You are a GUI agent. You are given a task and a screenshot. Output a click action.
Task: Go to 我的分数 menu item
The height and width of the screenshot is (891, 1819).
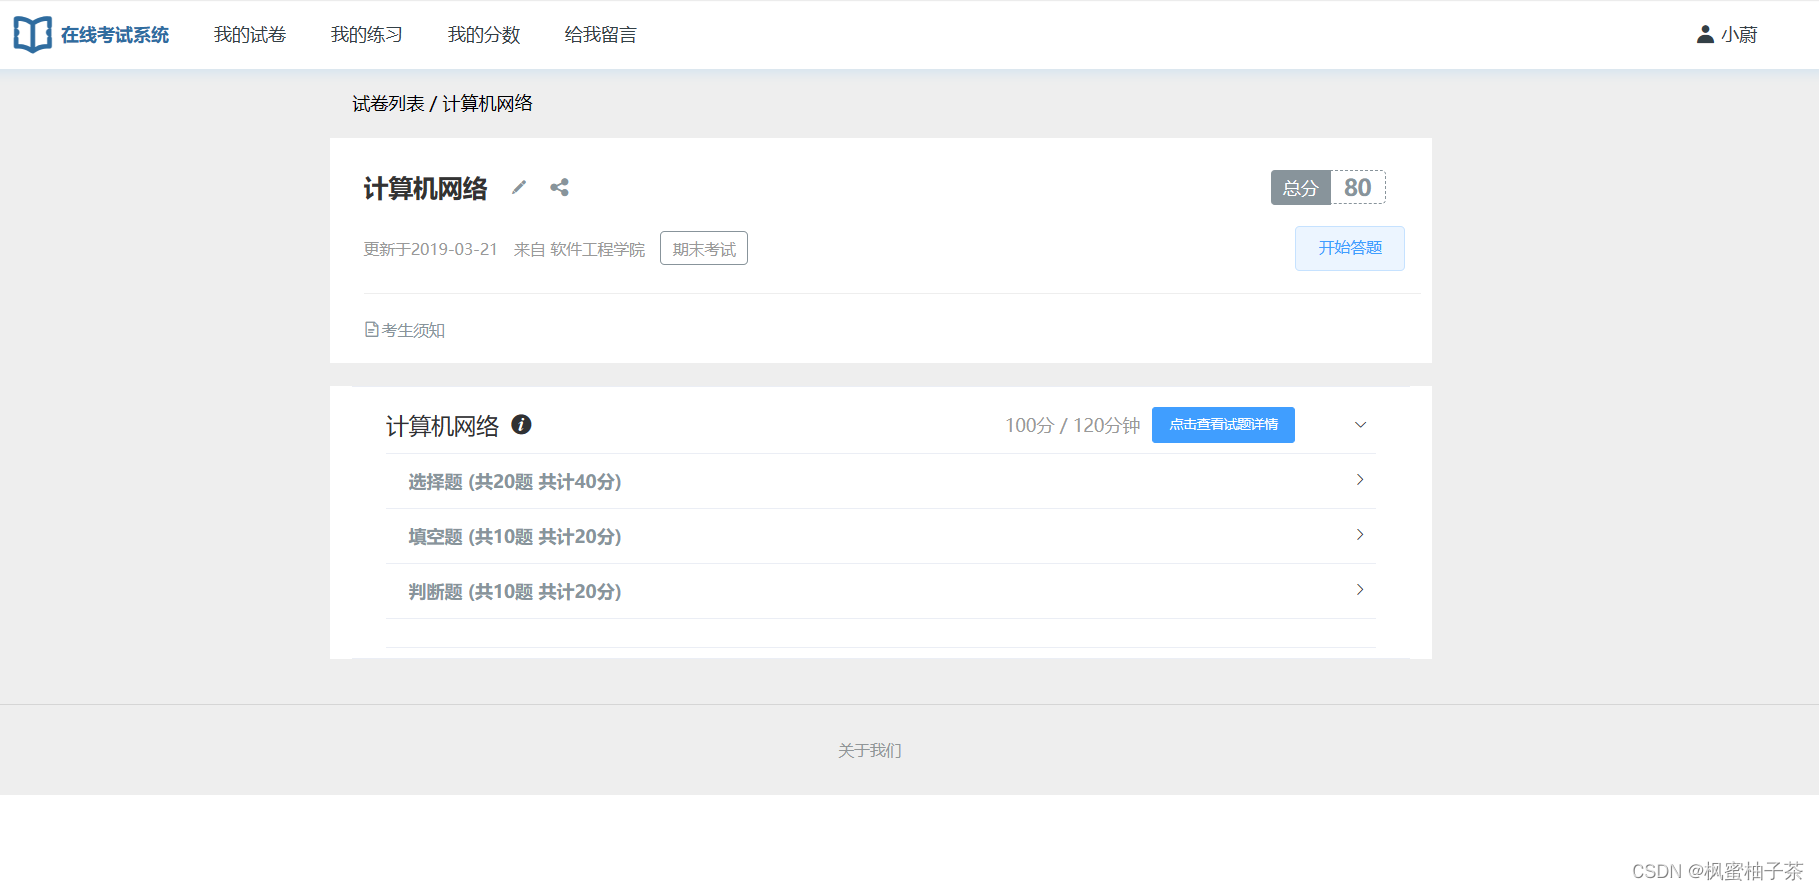pyautogui.click(x=484, y=35)
